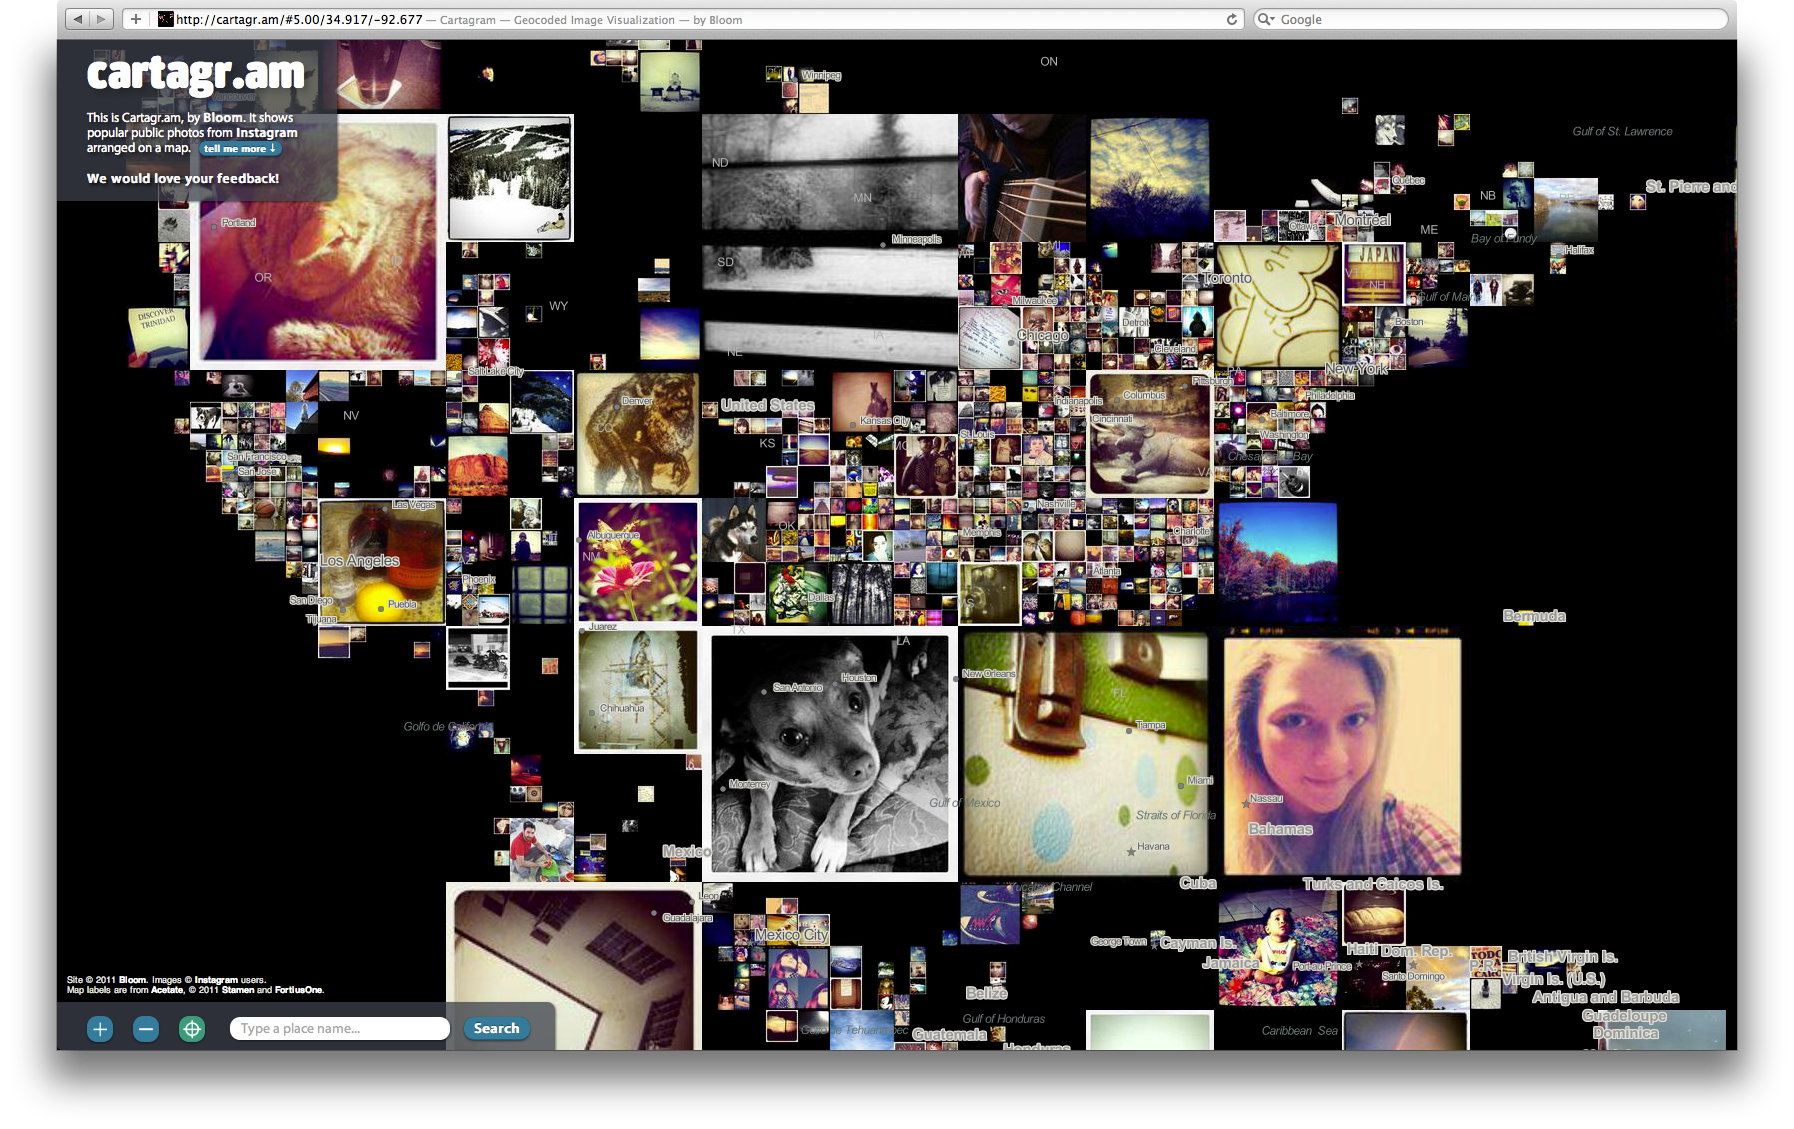Open 'We would love your feedback!' link
This screenshot has height=1129, width=1794.
[x=183, y=179]
